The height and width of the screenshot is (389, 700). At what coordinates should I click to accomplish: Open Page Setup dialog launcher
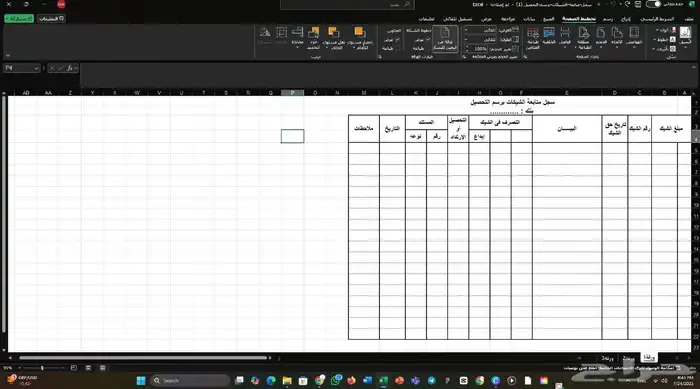point(525,57)
